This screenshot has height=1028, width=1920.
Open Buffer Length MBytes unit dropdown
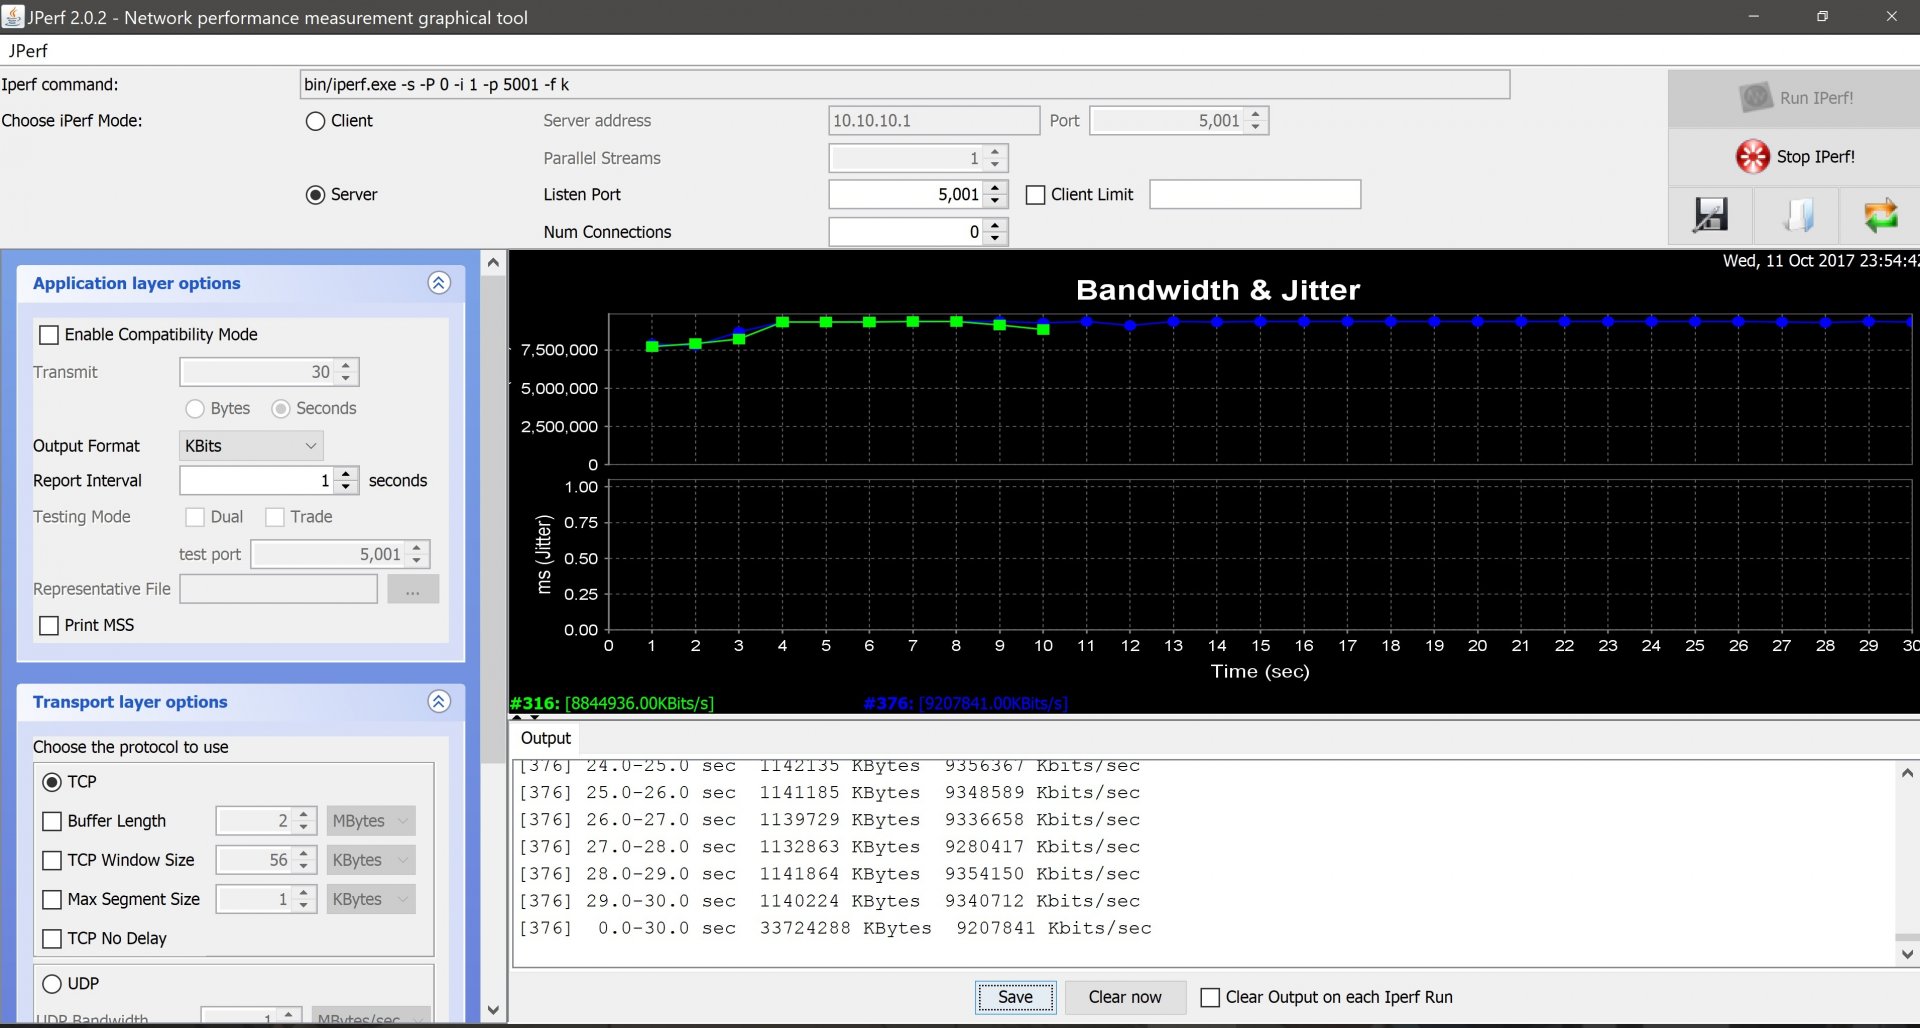click(x=370, y=821)
